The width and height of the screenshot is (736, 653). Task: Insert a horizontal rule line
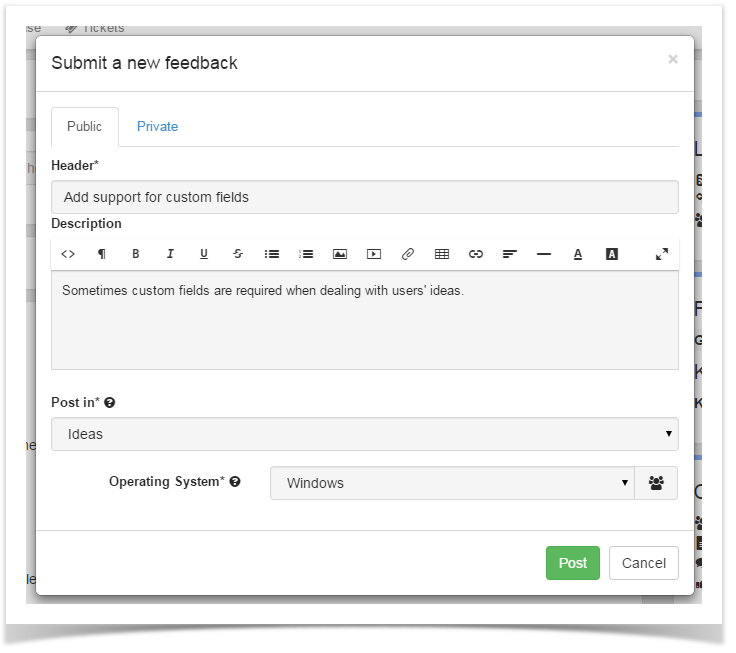click(x=544, y=254)
